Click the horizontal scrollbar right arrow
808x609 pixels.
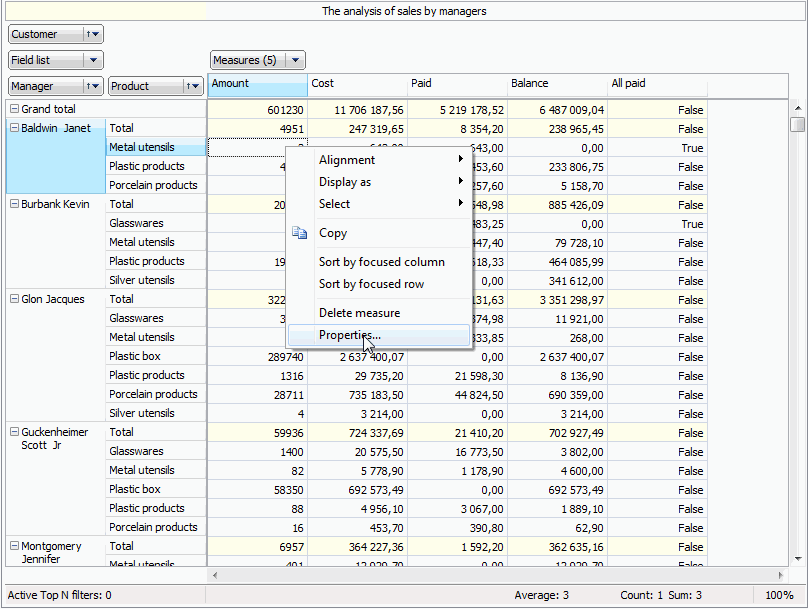781,575
